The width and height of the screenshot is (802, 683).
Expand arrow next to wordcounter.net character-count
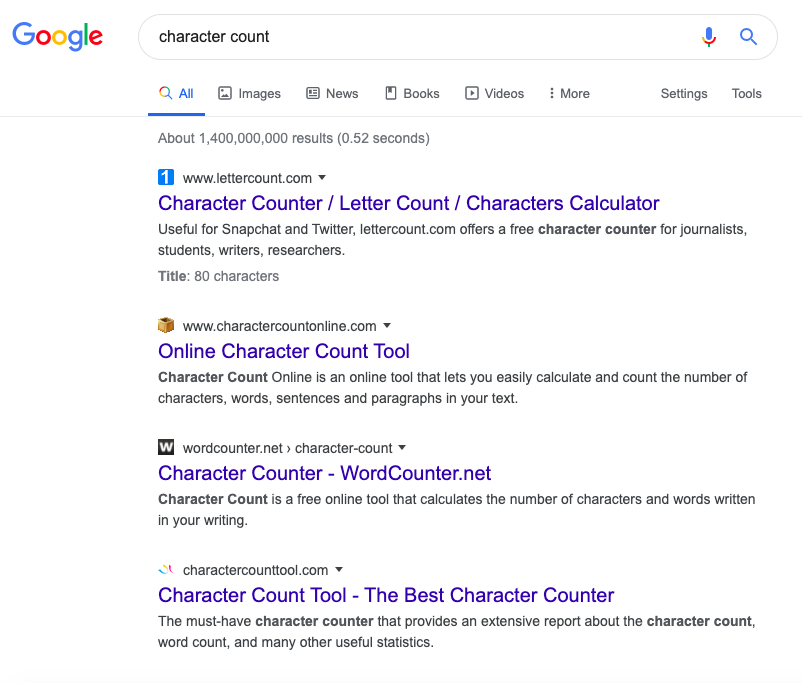pos(402,448)
